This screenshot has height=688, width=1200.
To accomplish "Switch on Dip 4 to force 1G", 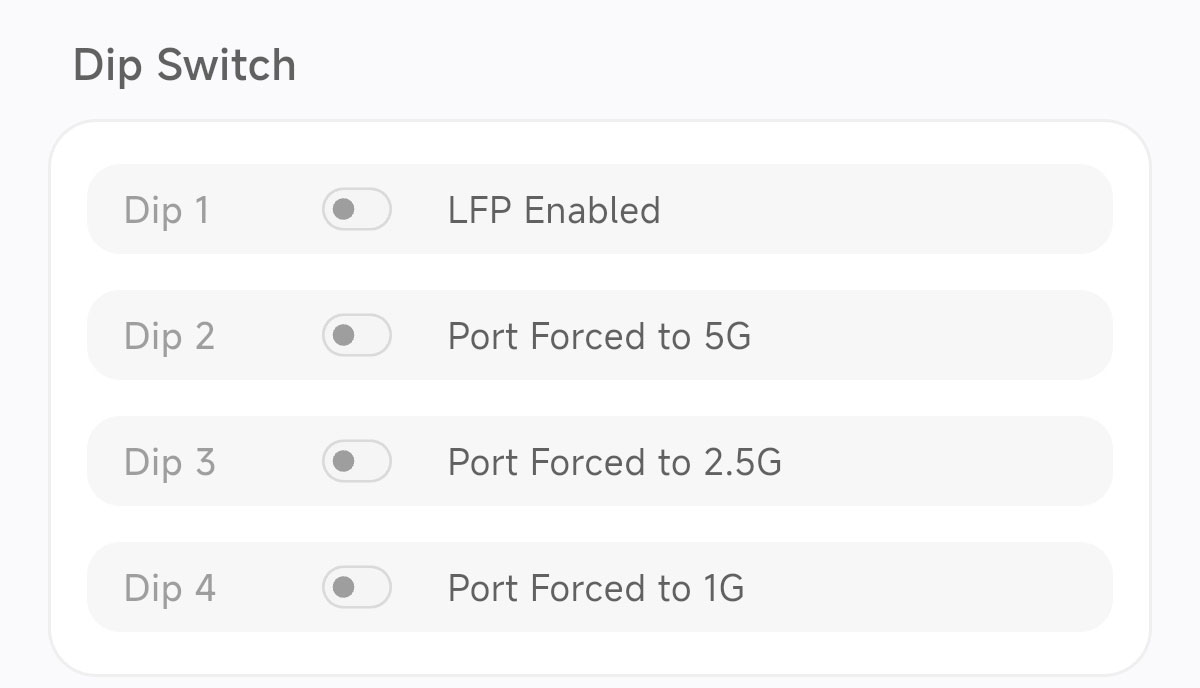I will tap(356, 588).
